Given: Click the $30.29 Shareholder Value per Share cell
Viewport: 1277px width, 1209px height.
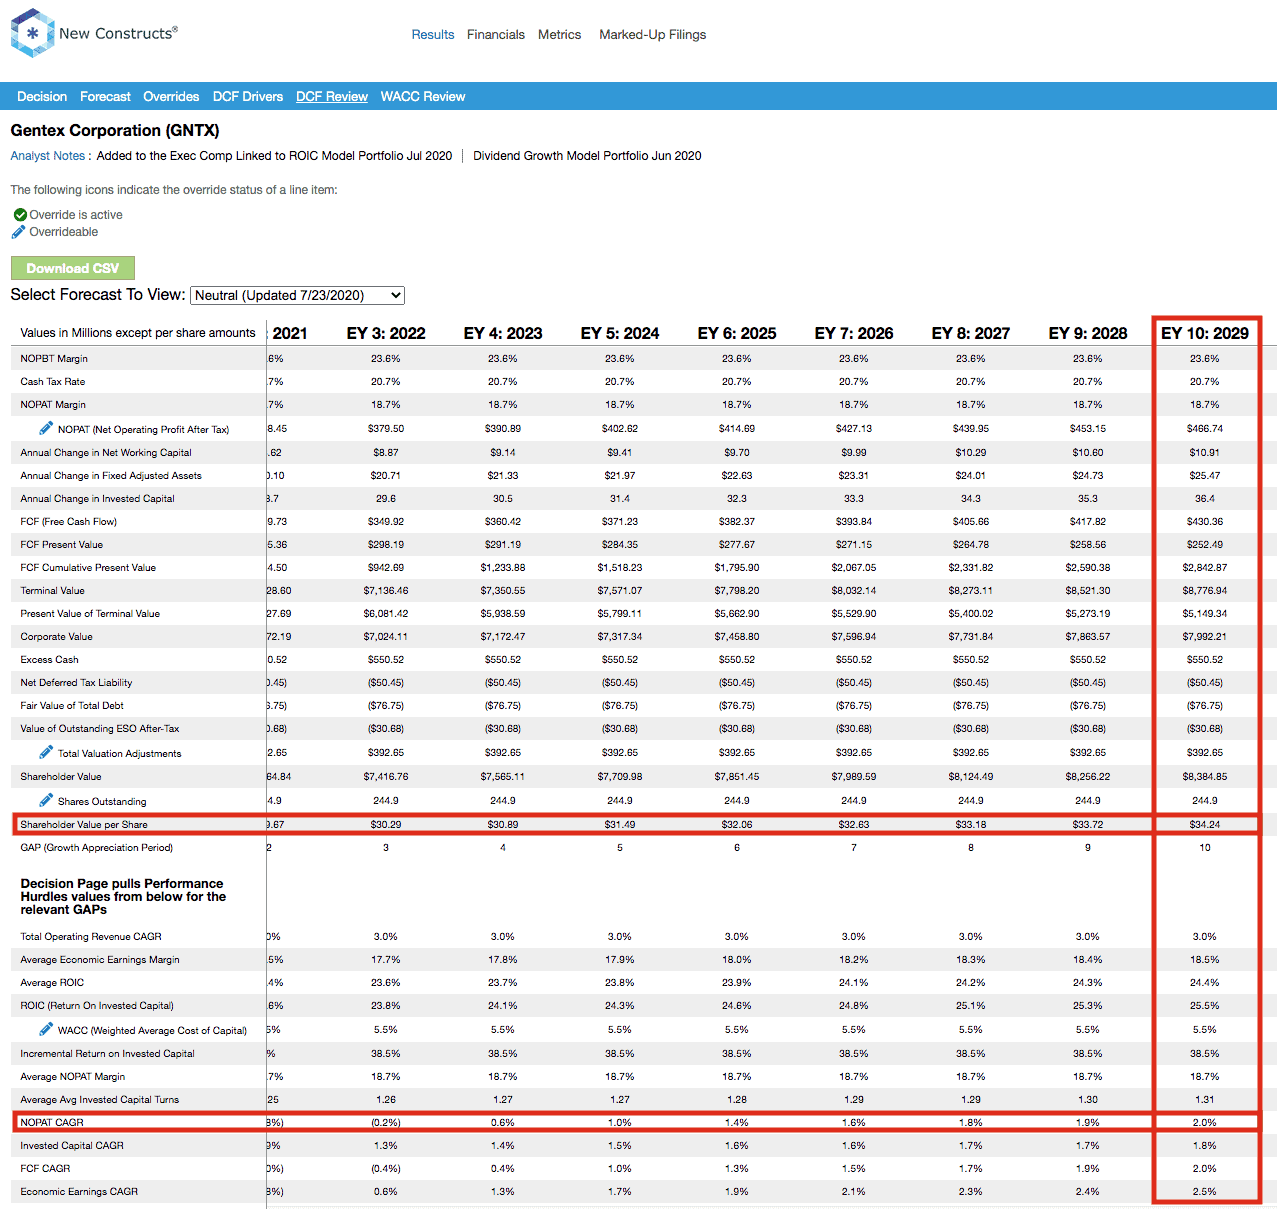Looking at the screenshot, I should coord(386,824).
